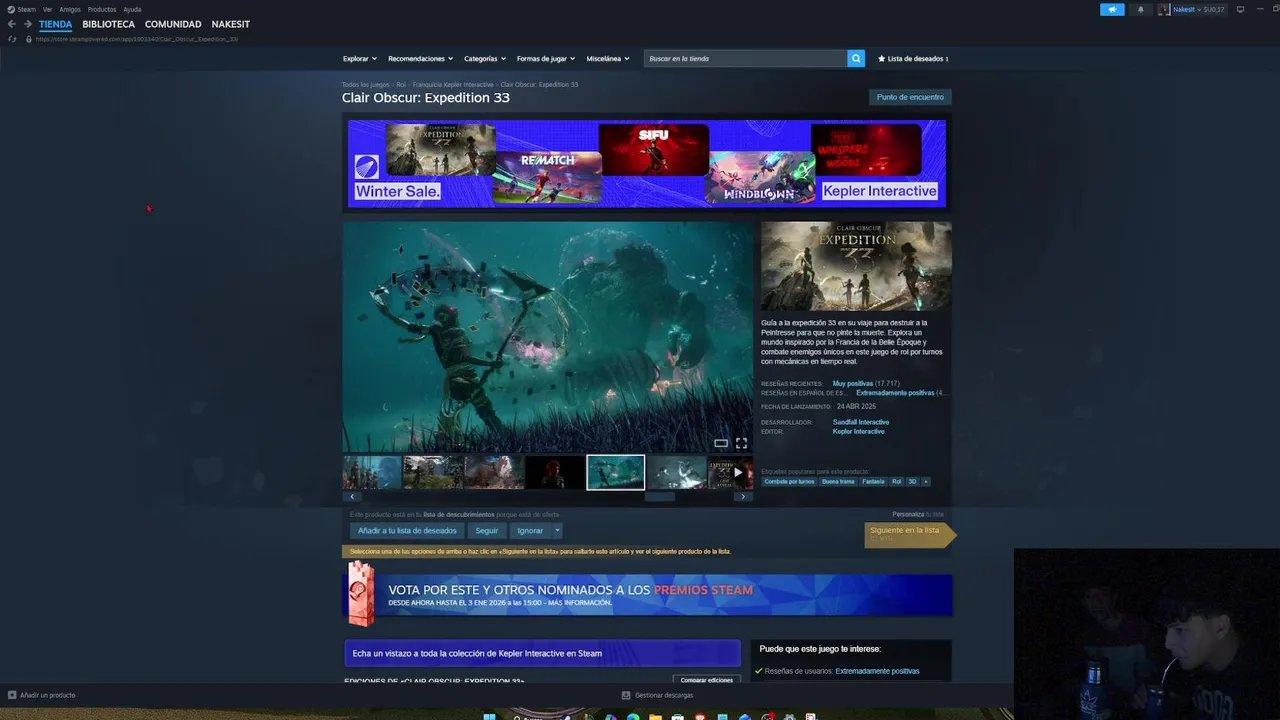Play the video thumbnail with play arrow
This screenshot has width=1280, height=720.
(x=731, y=472)
